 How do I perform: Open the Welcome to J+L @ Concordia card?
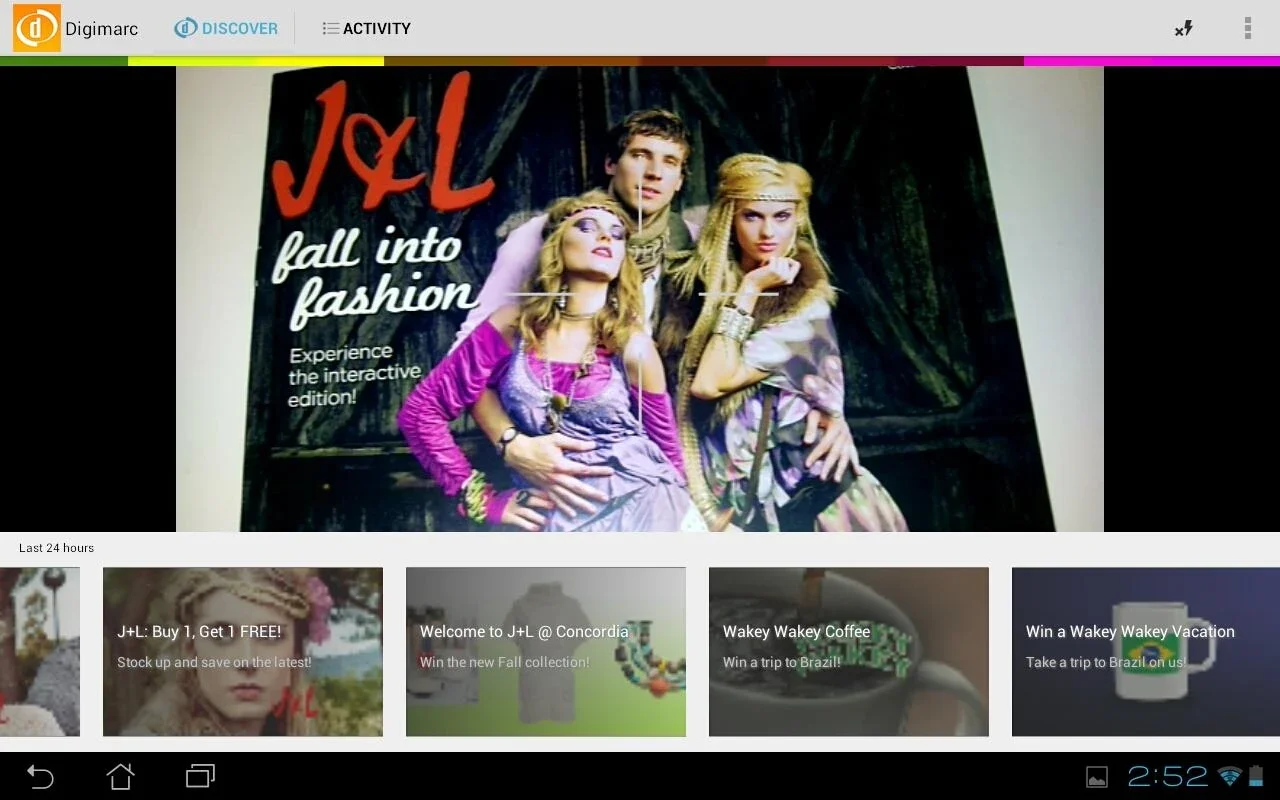pos(546,652)
